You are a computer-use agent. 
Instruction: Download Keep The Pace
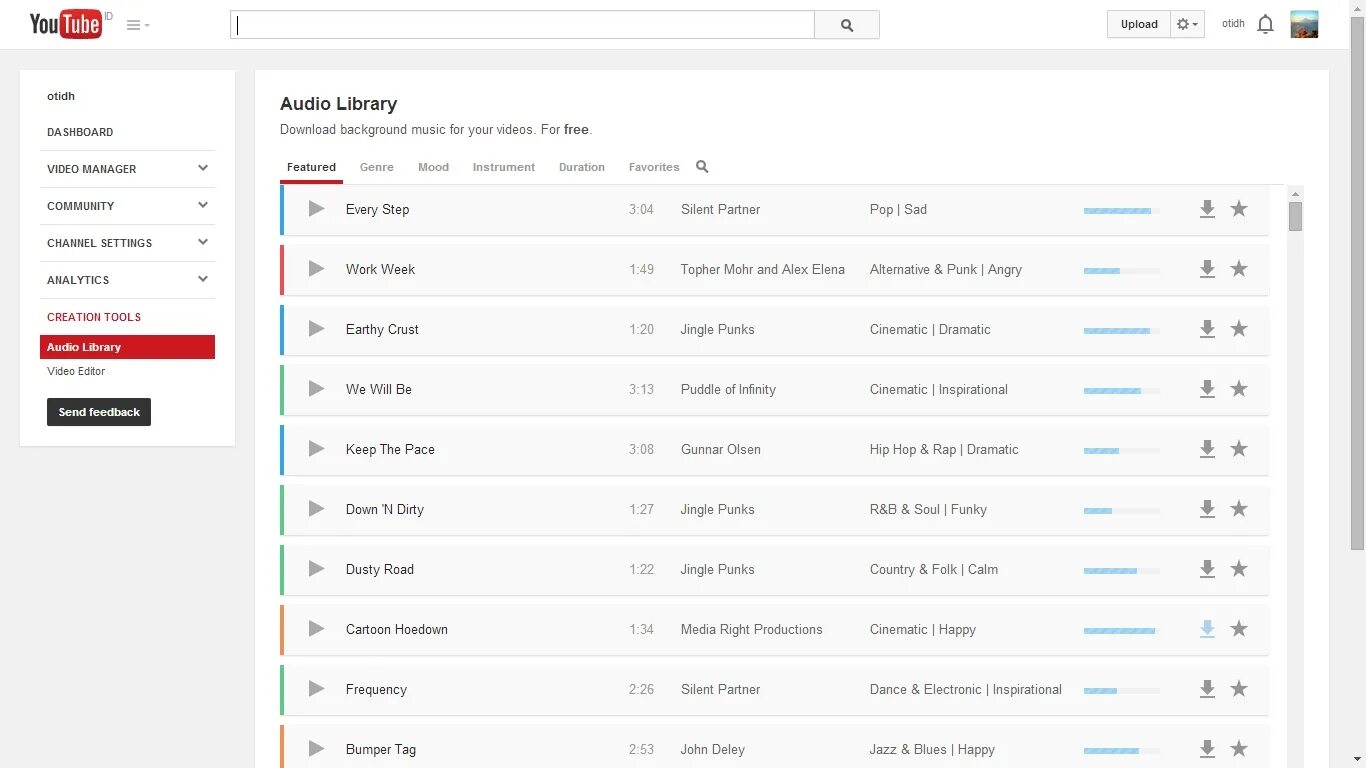point(1207,449)
